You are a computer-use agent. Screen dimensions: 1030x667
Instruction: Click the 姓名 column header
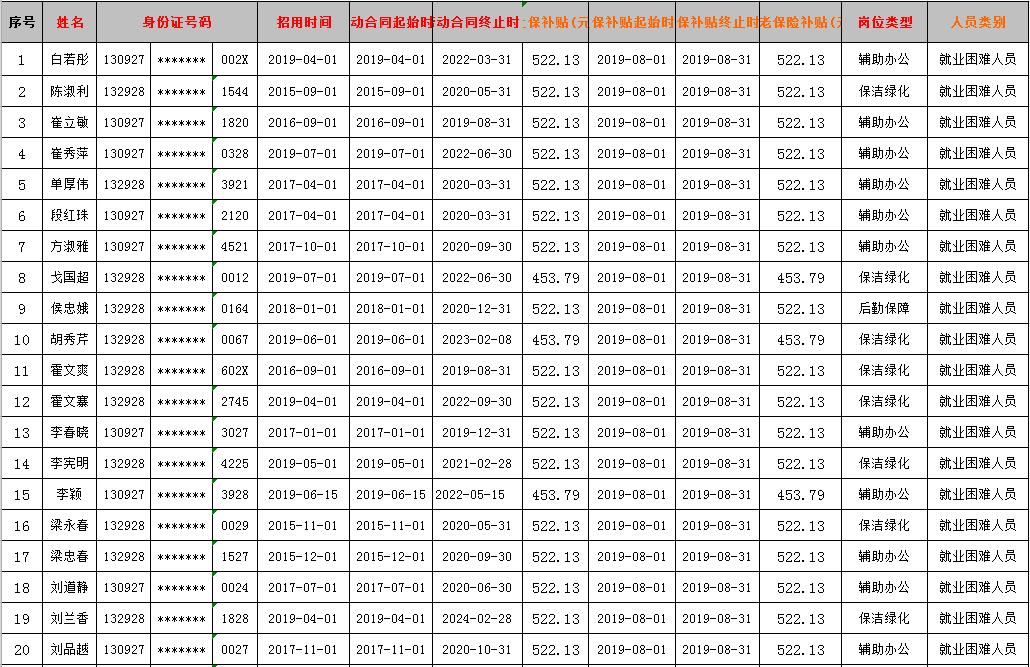(70, 21)
